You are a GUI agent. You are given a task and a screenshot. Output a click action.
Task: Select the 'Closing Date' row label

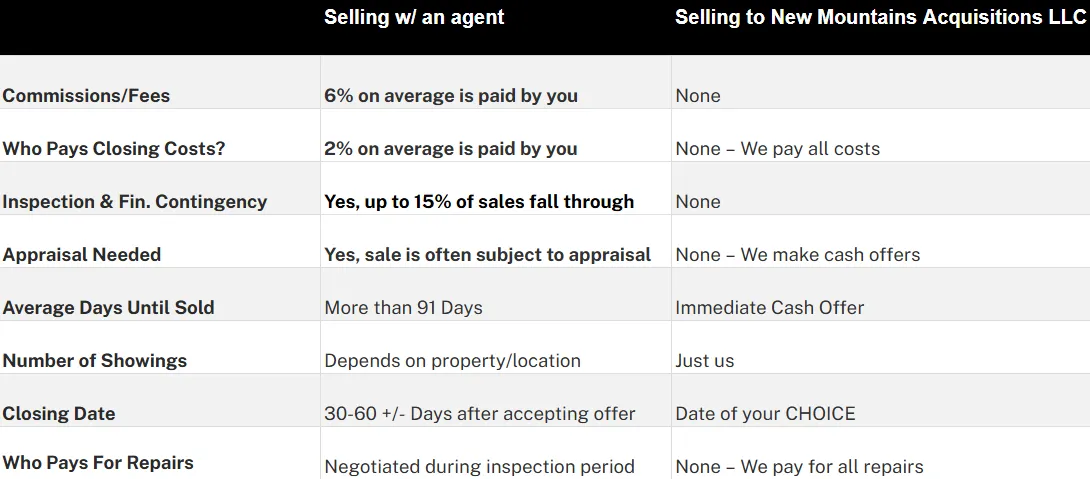coord(59,414)
